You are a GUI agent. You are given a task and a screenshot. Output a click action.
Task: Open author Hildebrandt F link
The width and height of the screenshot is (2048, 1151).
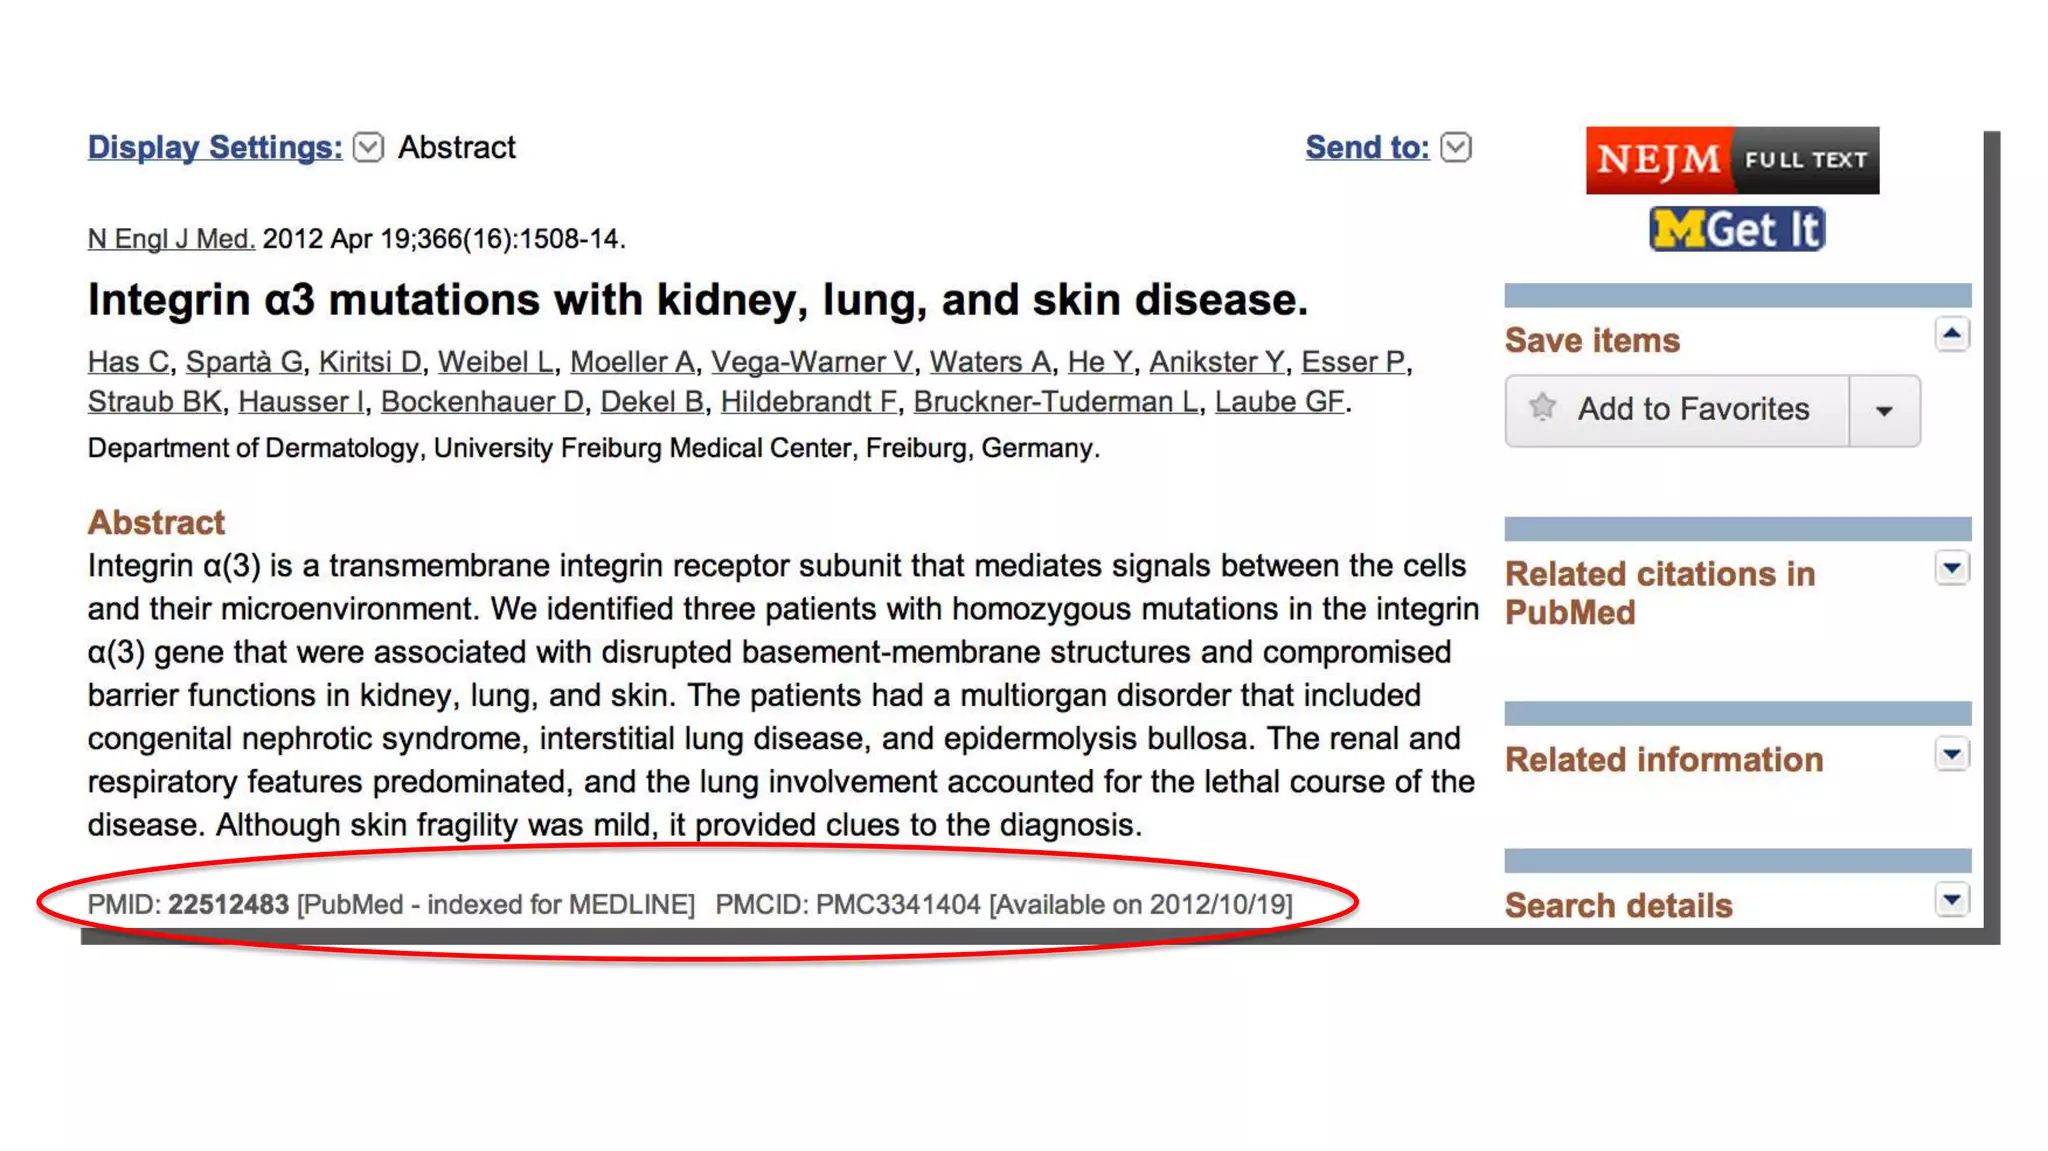point(808,402)
